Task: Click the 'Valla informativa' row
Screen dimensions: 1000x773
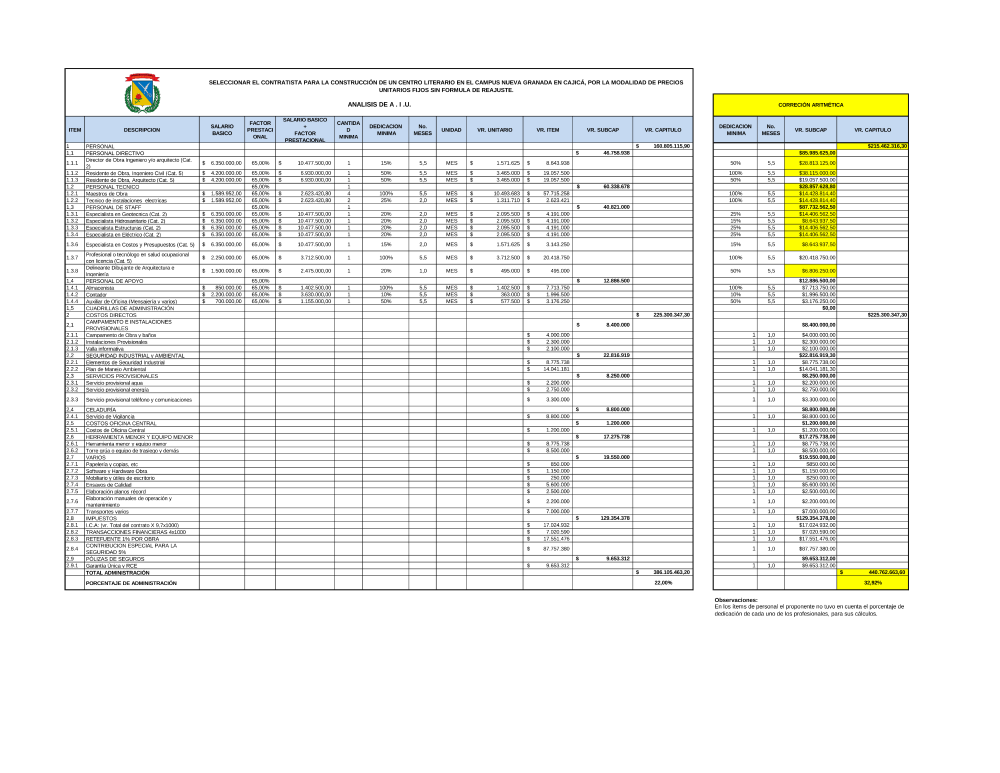Action: click(105, 349)
